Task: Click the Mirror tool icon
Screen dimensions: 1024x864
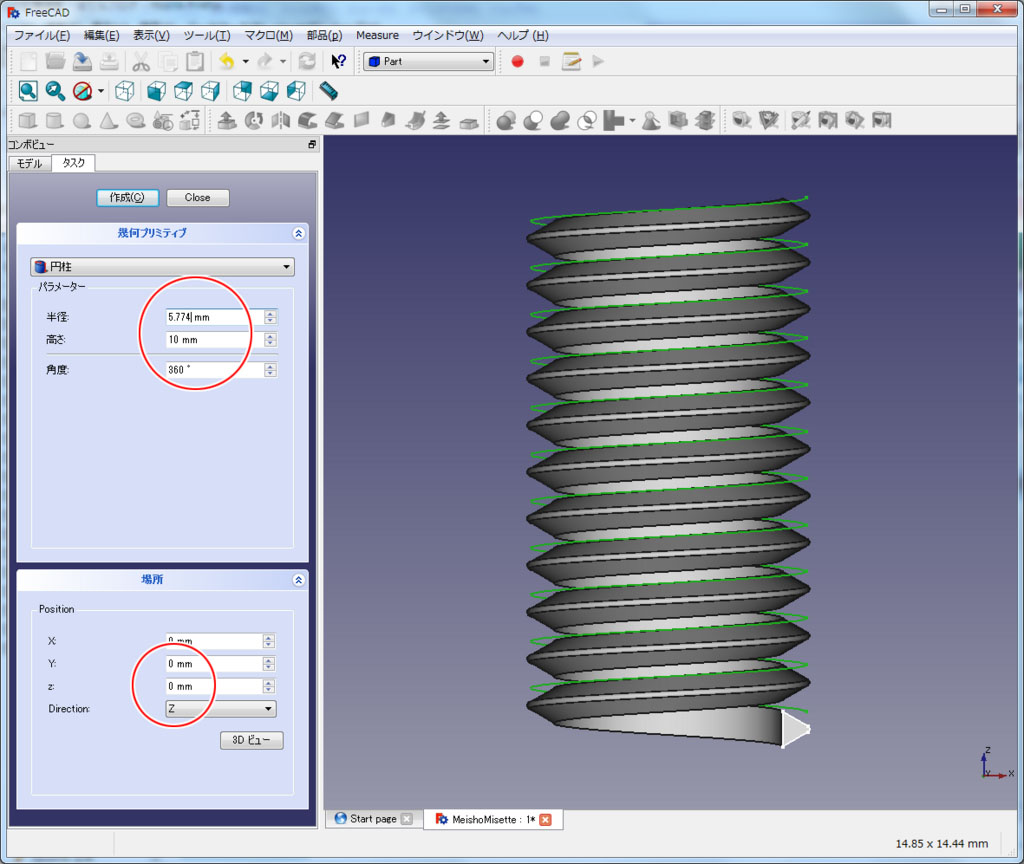Action: click(281, 120)
